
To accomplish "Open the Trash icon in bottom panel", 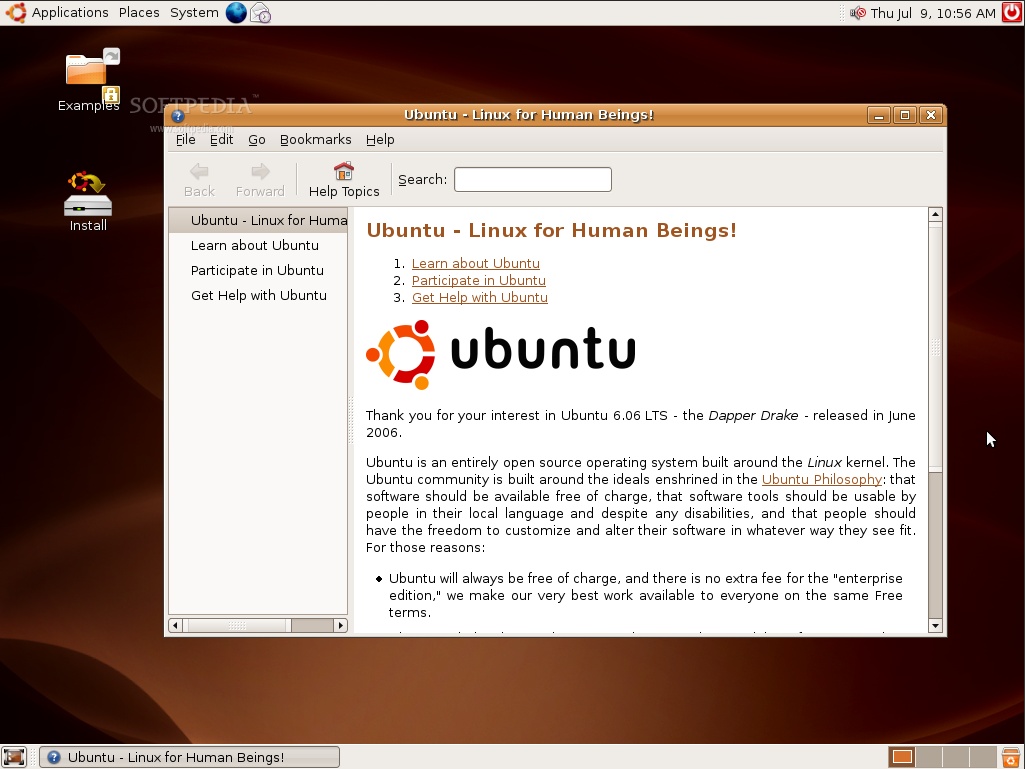I will 1011,757.
